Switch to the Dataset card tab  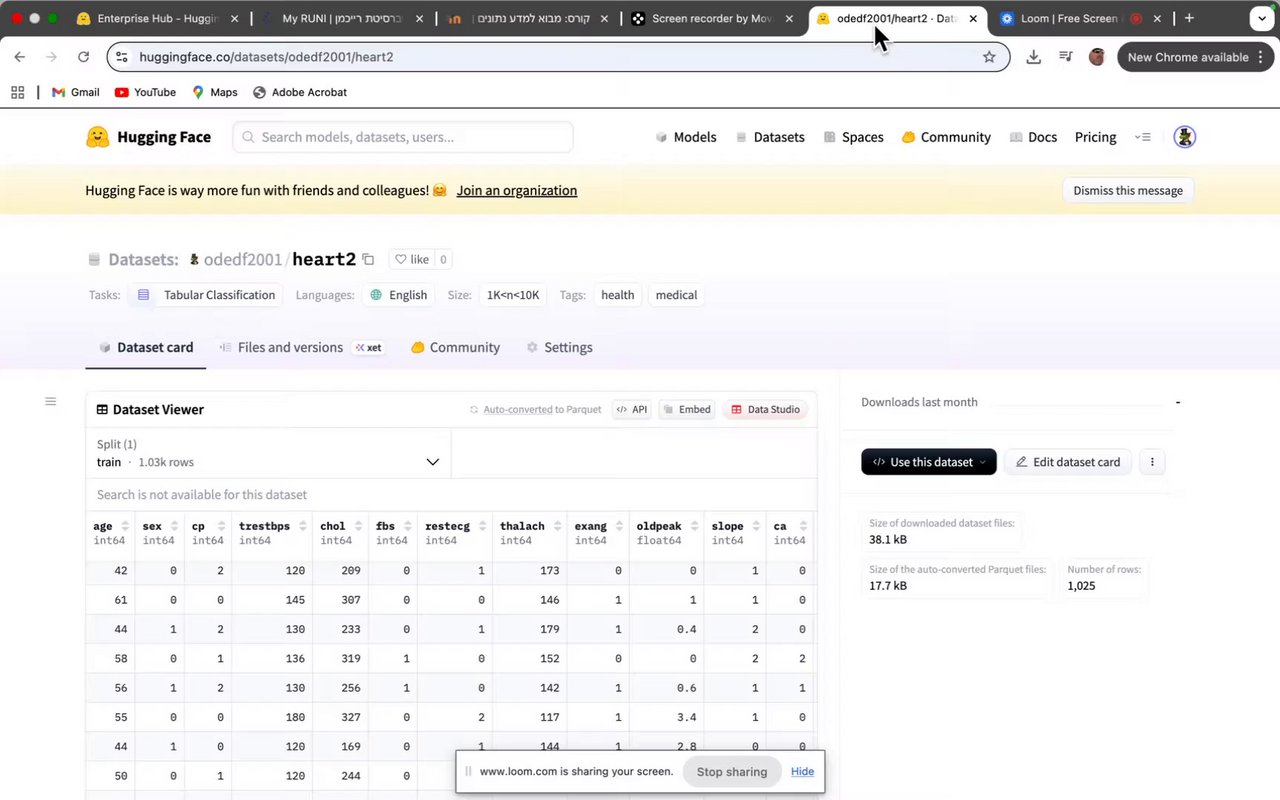point(146,347)
